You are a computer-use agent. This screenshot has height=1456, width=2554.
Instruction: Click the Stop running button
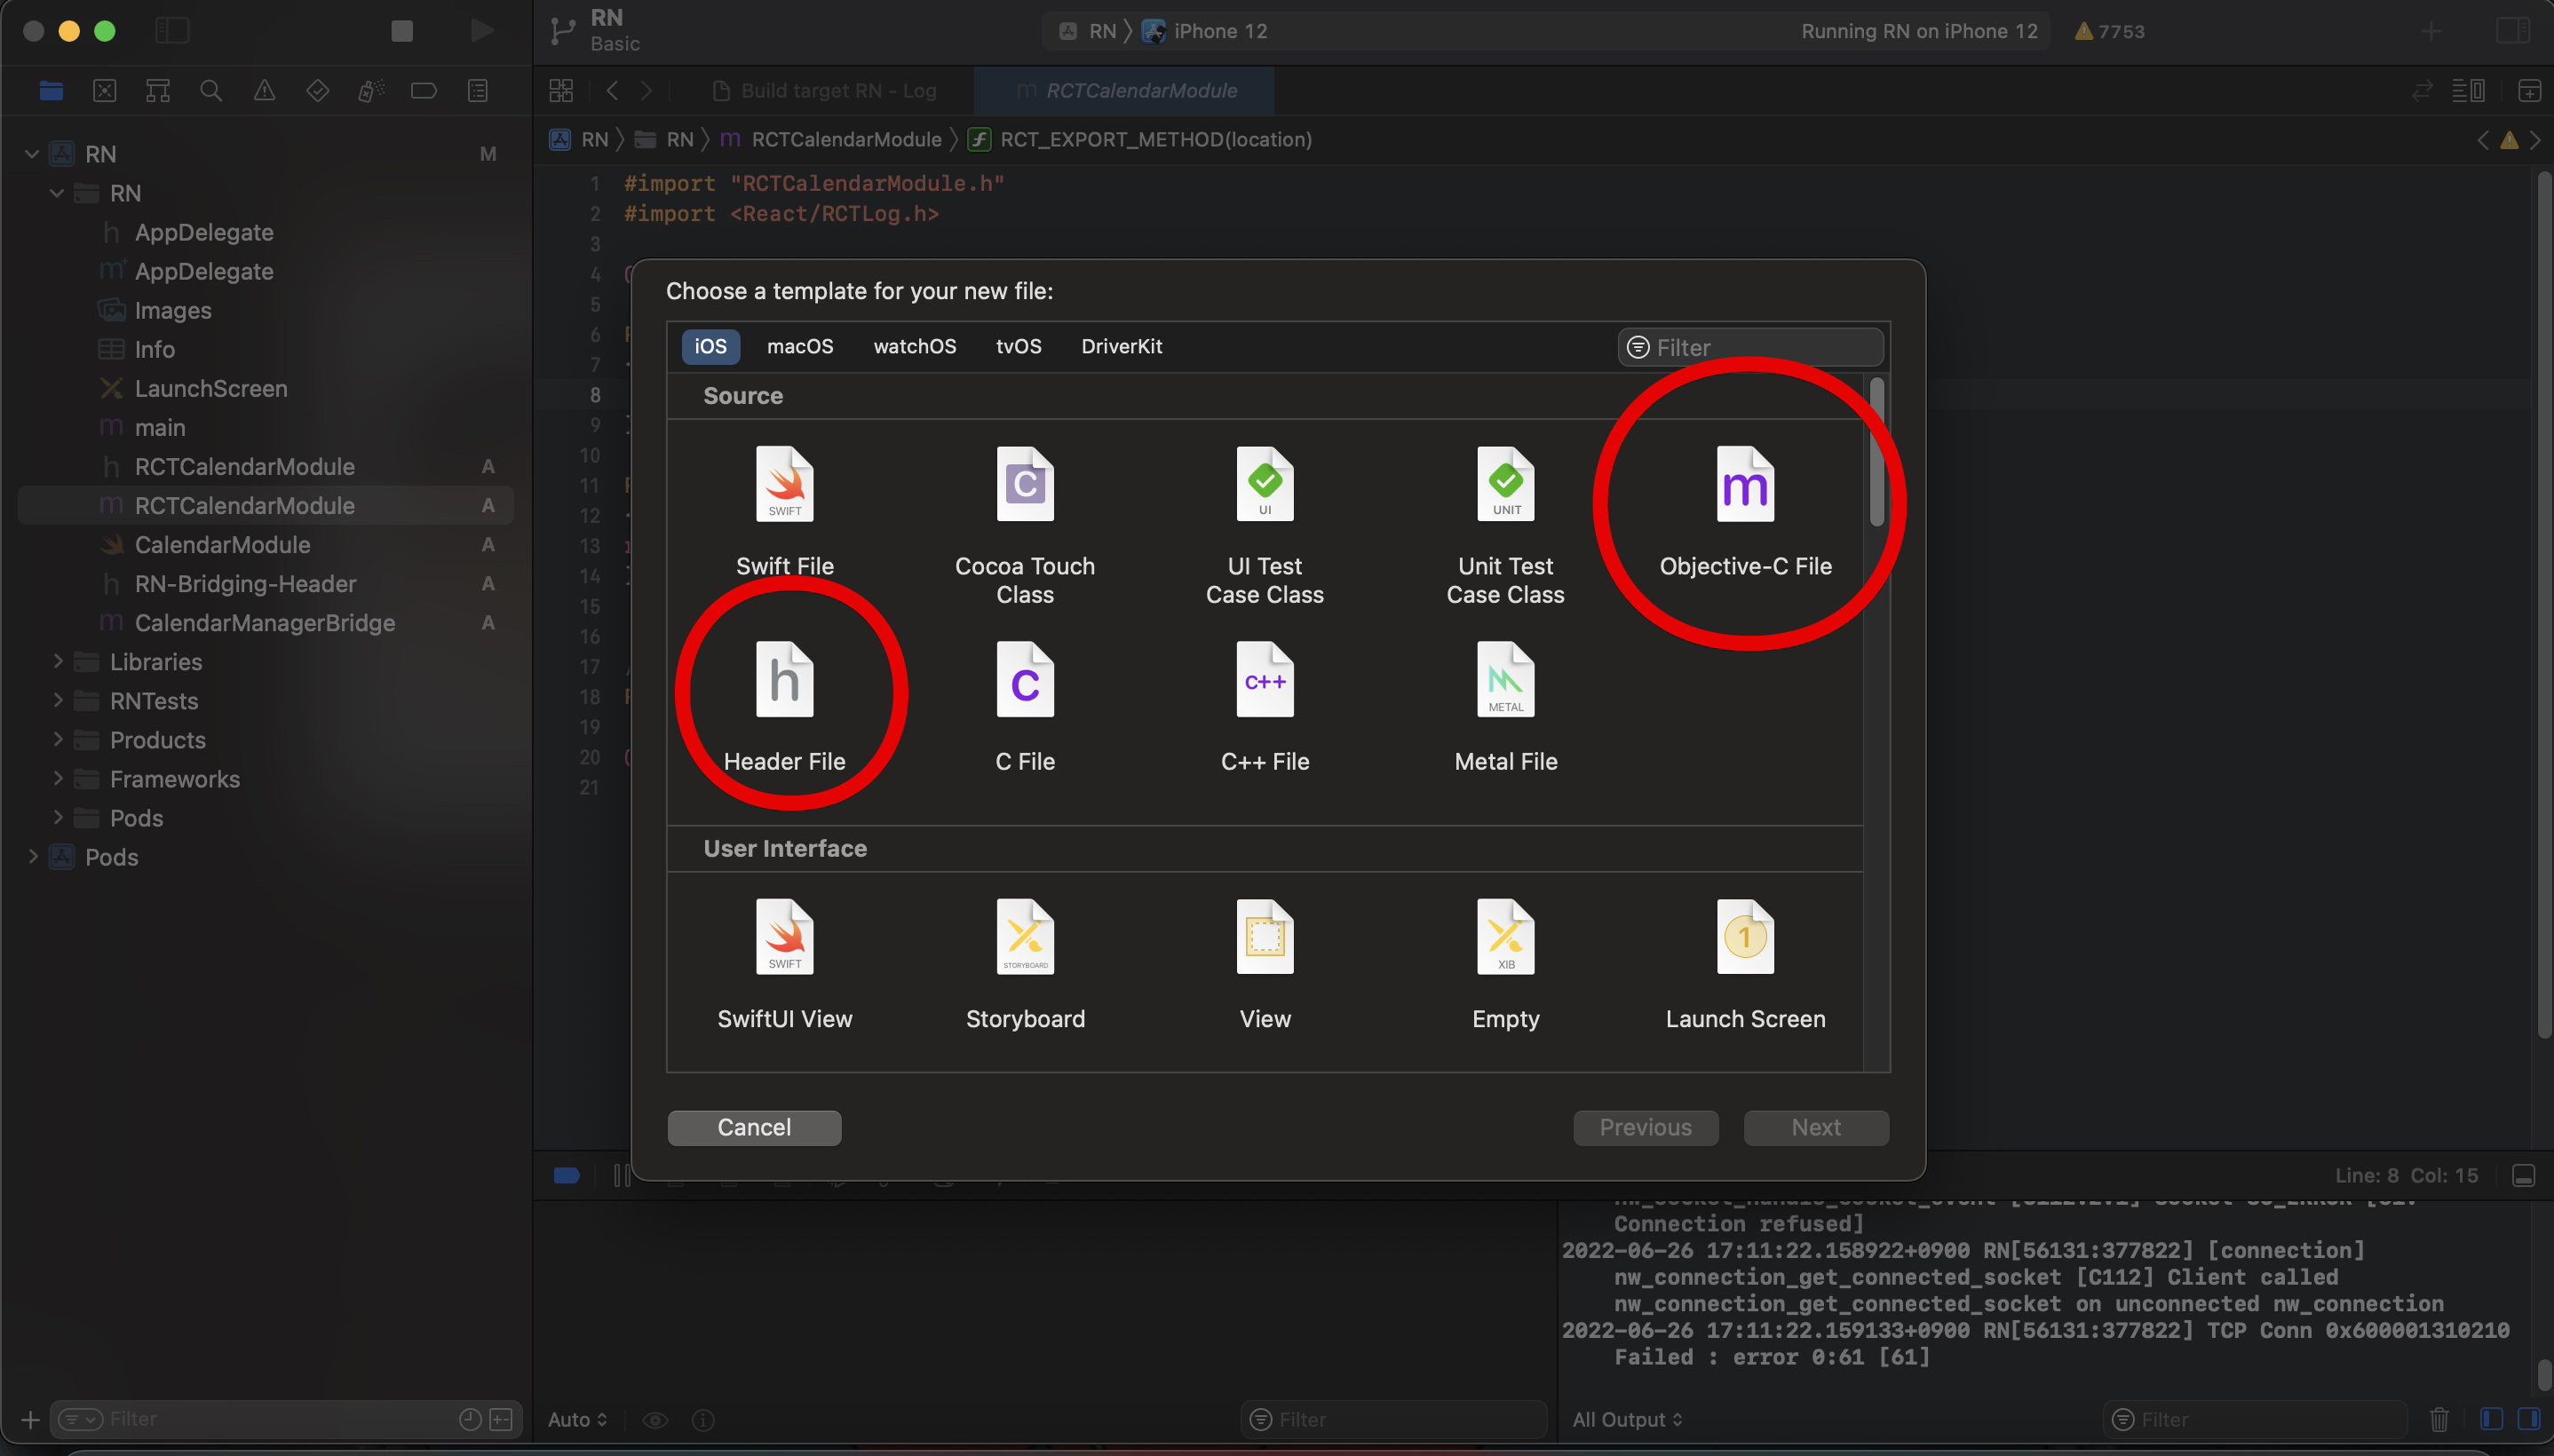tap(402, 31)
